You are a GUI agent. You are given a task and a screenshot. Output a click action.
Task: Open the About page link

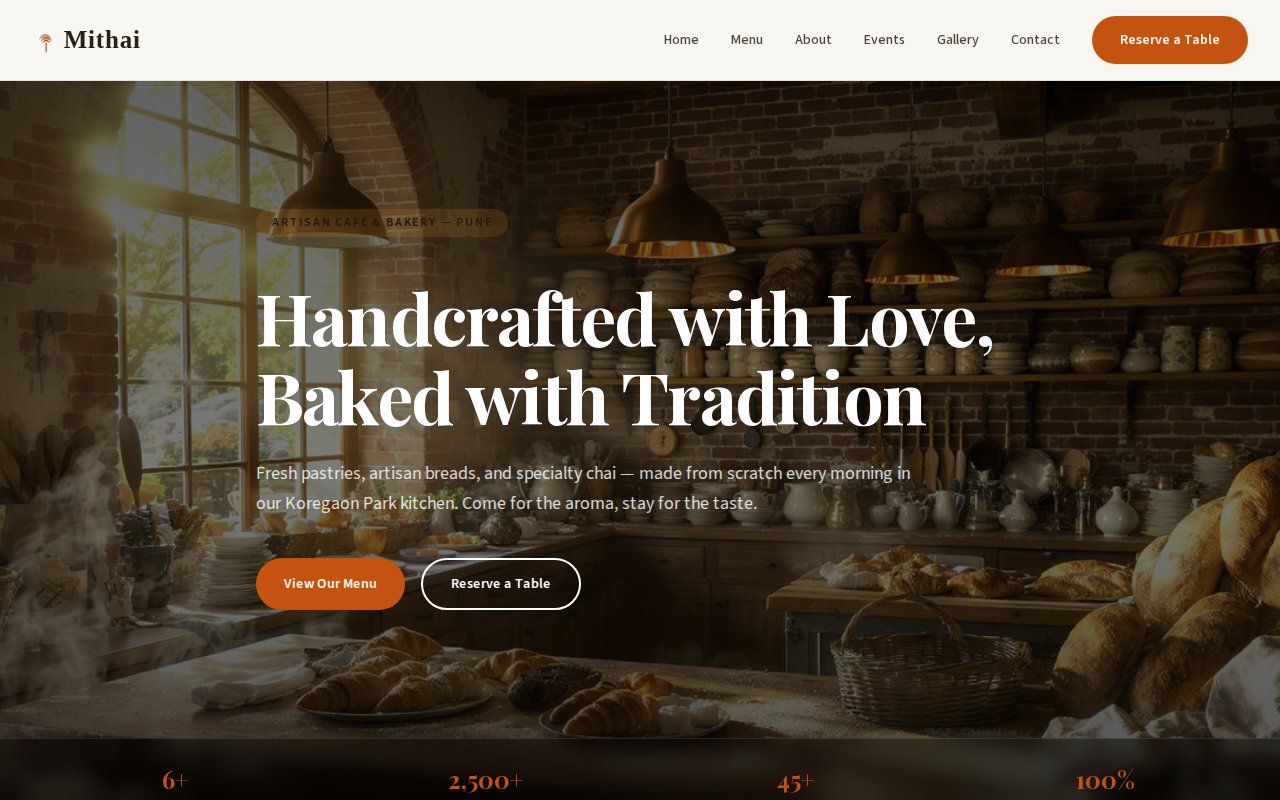coord(813,40)
